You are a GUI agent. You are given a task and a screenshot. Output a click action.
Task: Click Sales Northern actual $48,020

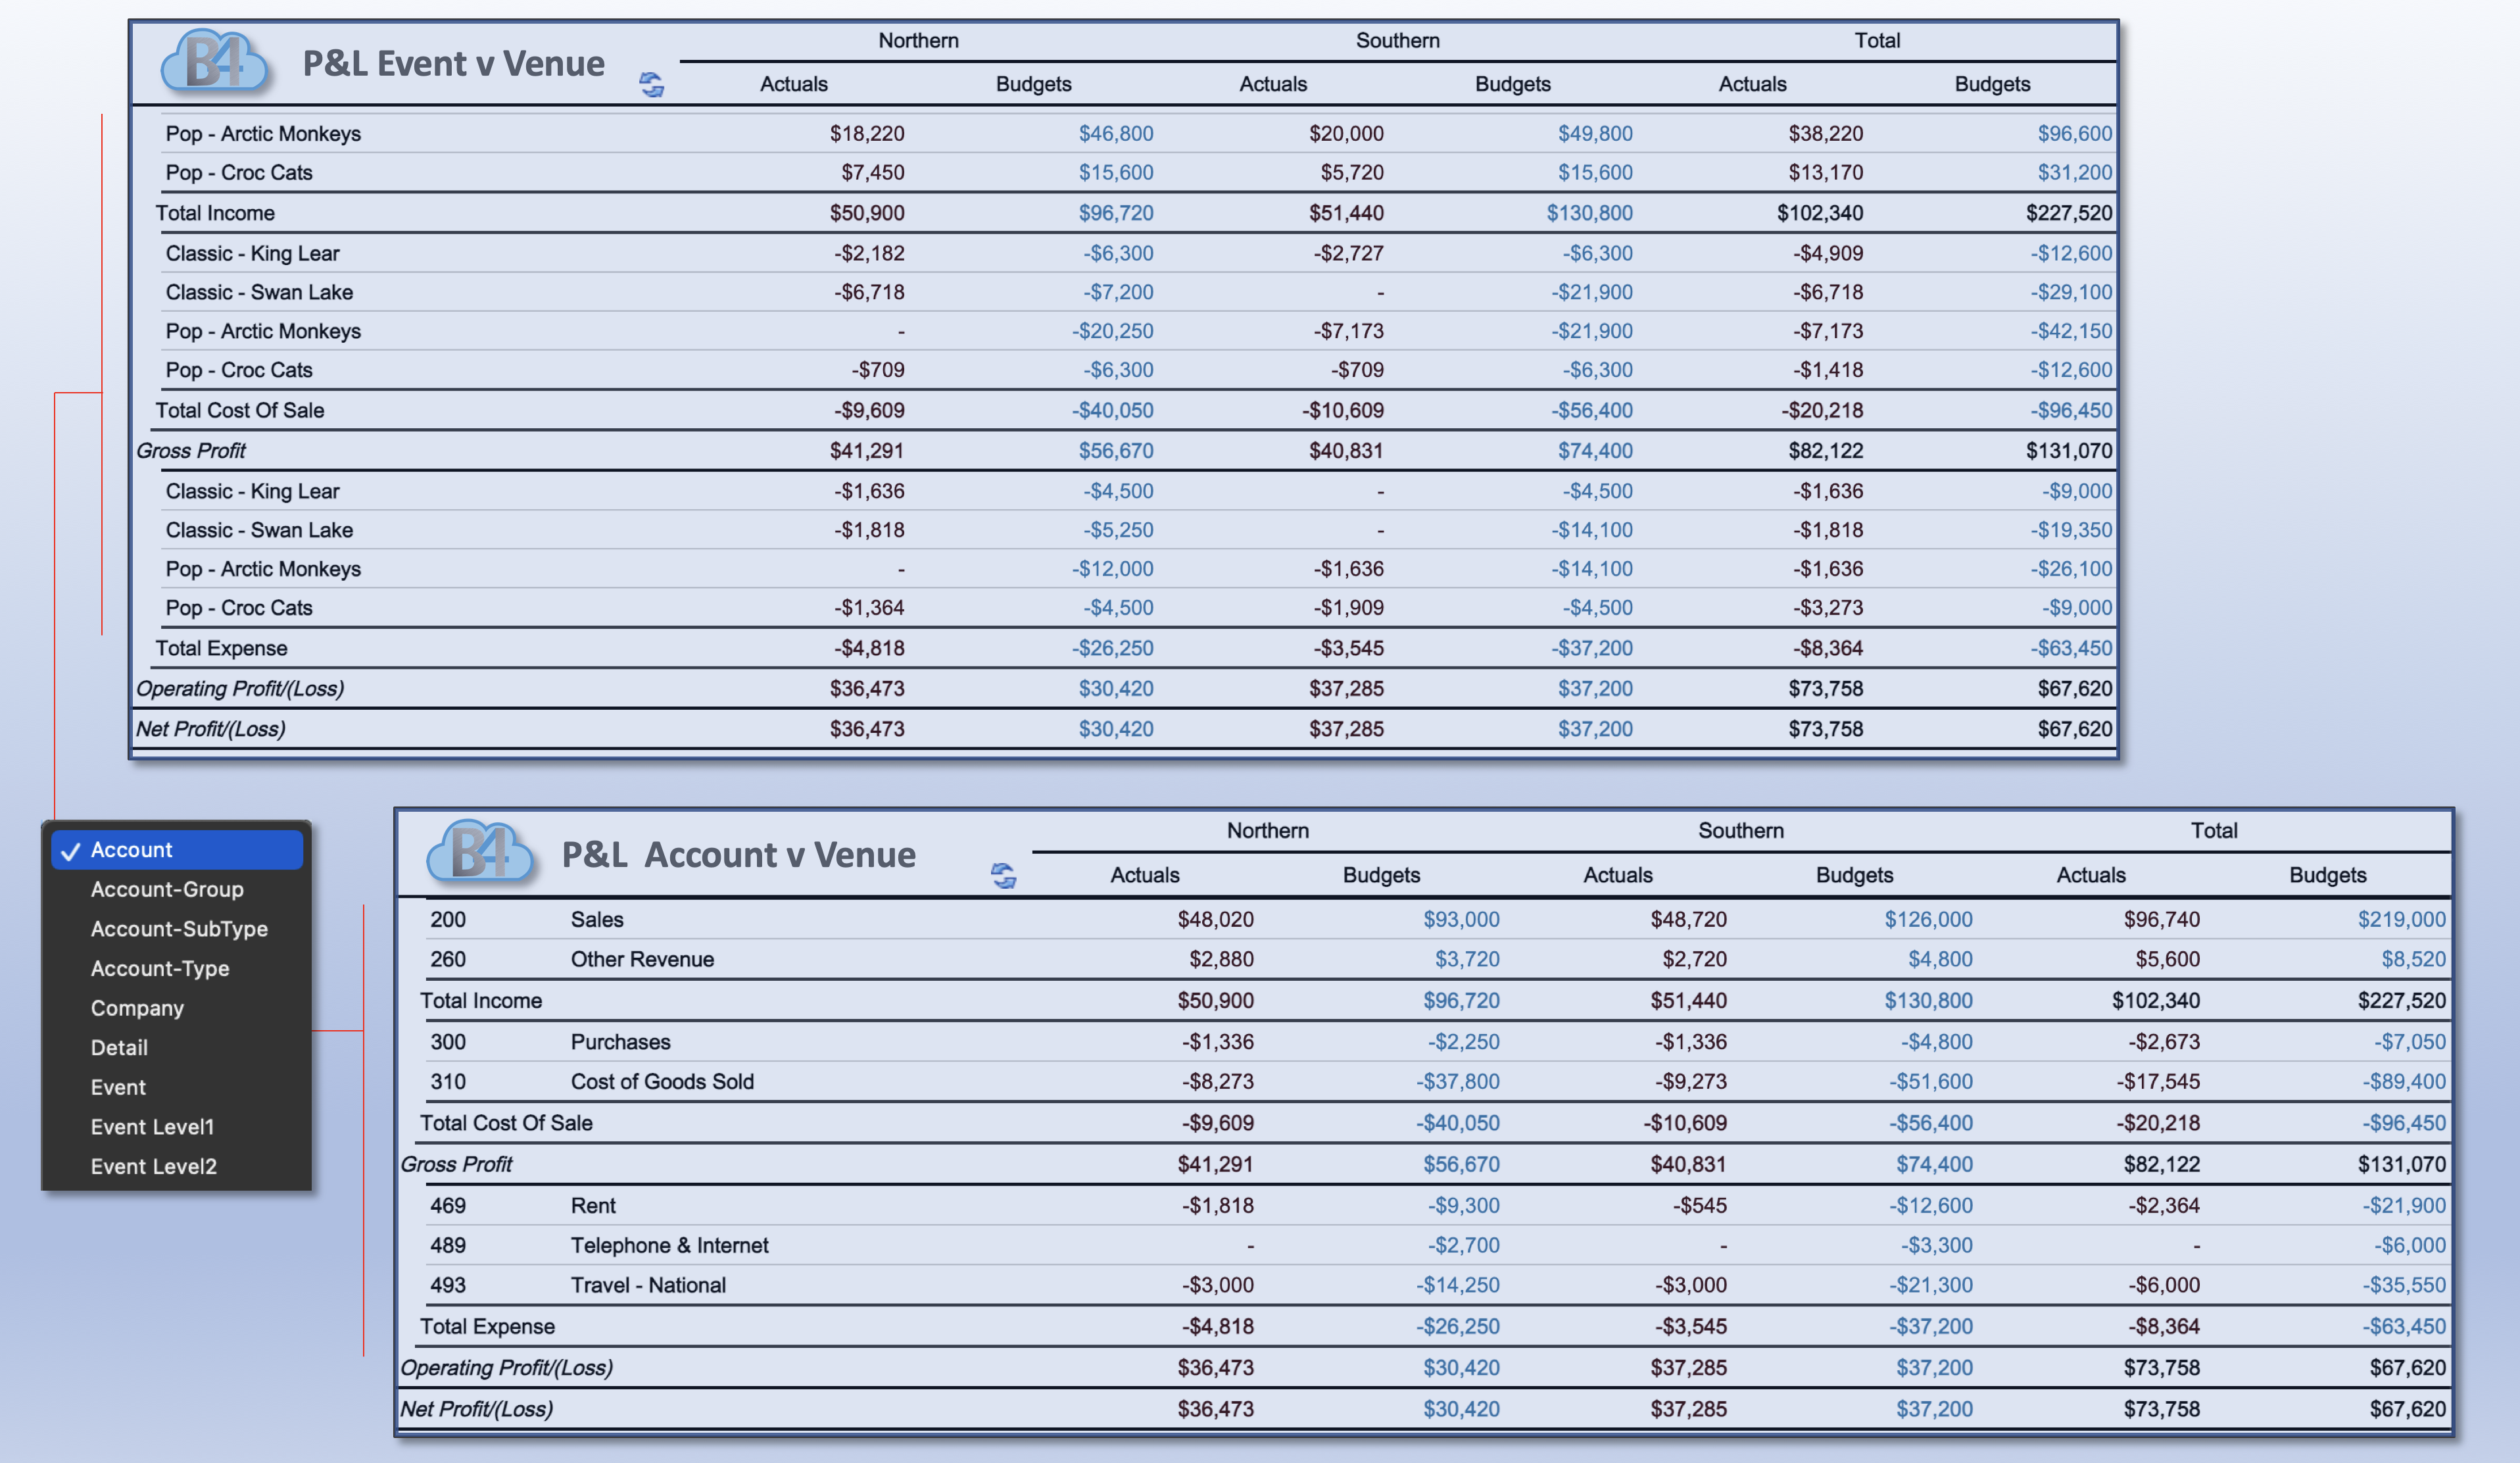pos(1215,919)
